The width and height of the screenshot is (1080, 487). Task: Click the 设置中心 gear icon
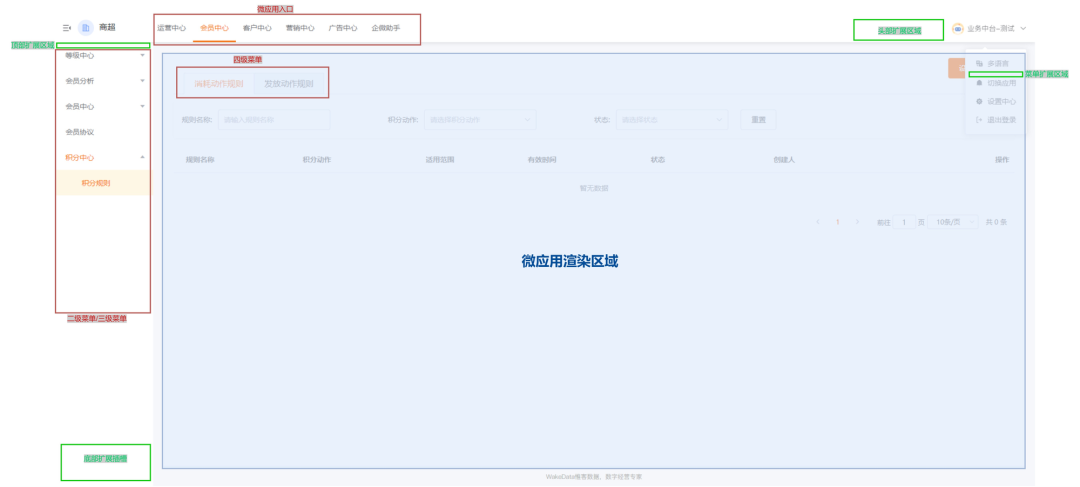[x=979, y=101]
